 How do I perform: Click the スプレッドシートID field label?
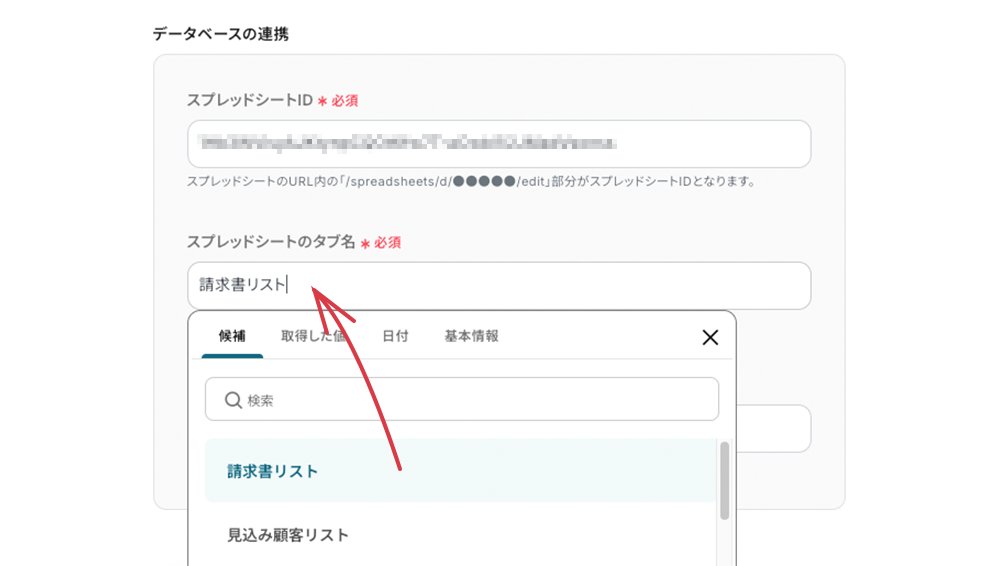[x=250, y=100]
